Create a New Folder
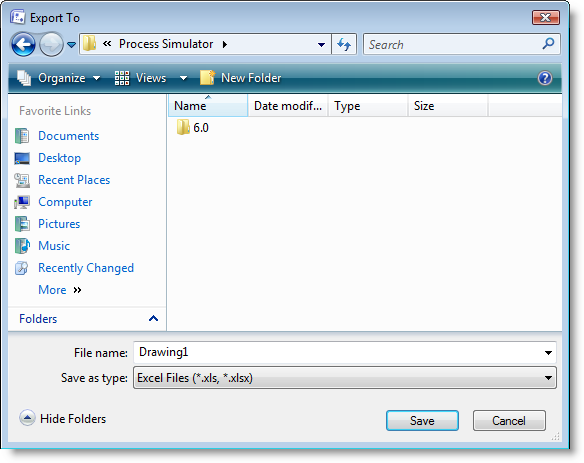This screenshot has width=584, height=463. (241, 78)
